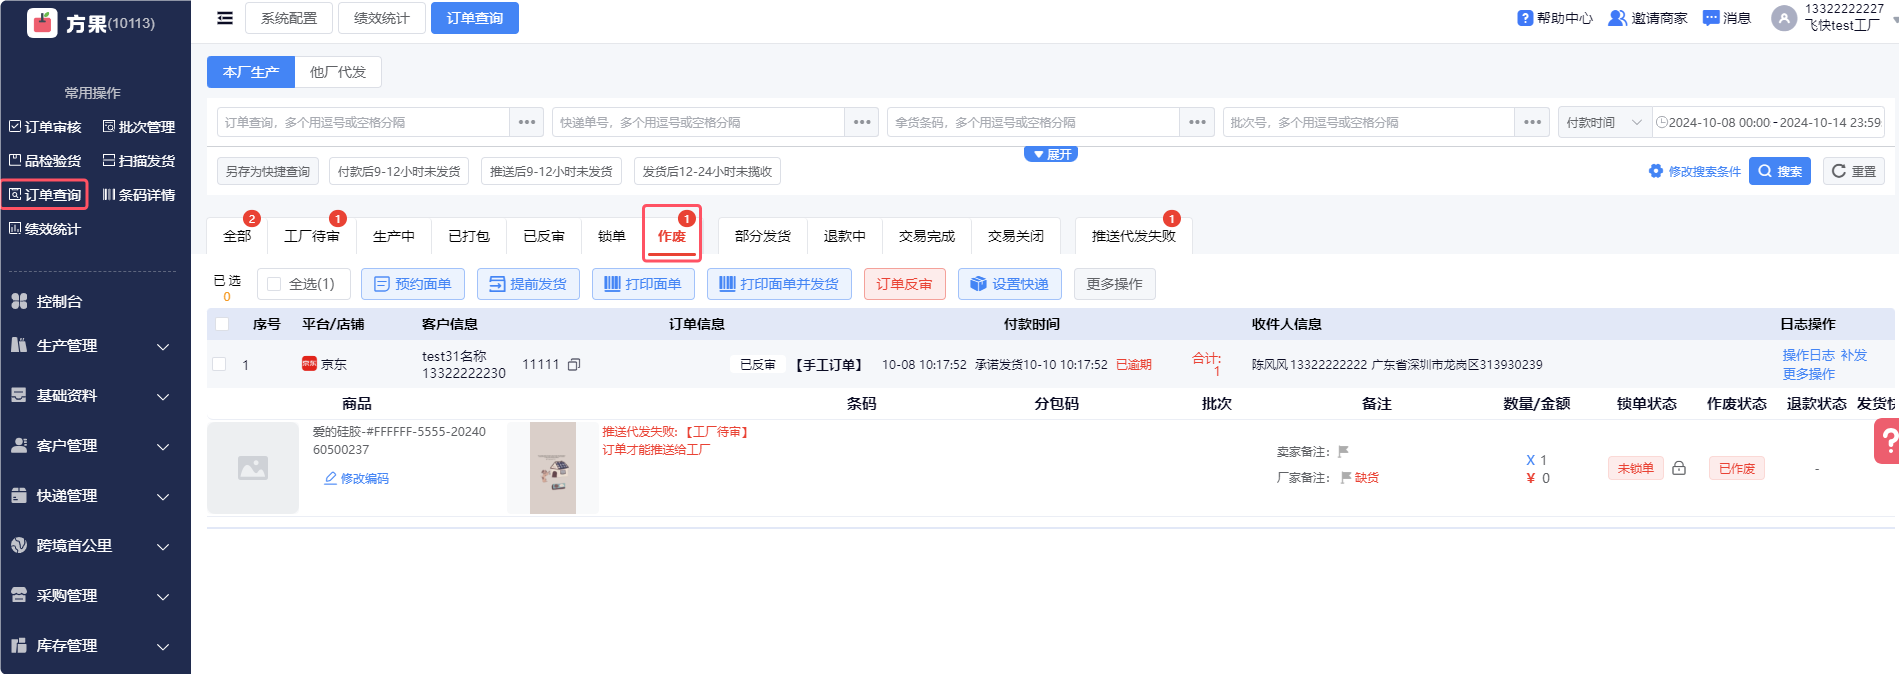Click copy icon next to order 11111
The height and width of the screenshot is (674, 1899).
(x=574, y=365)
